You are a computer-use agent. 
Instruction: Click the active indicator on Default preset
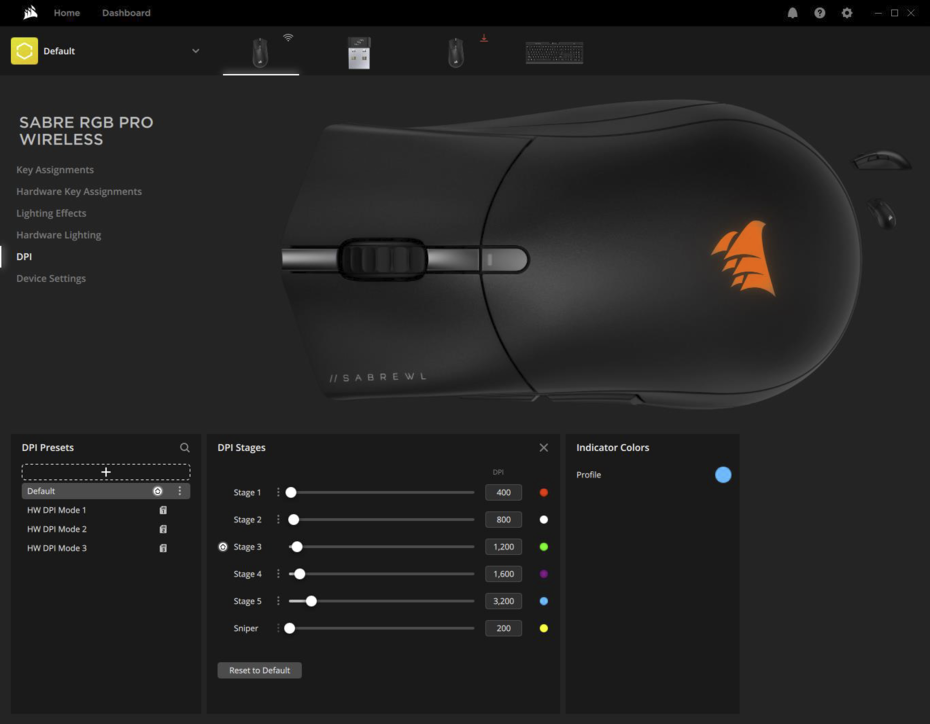[x=158, y=491]
